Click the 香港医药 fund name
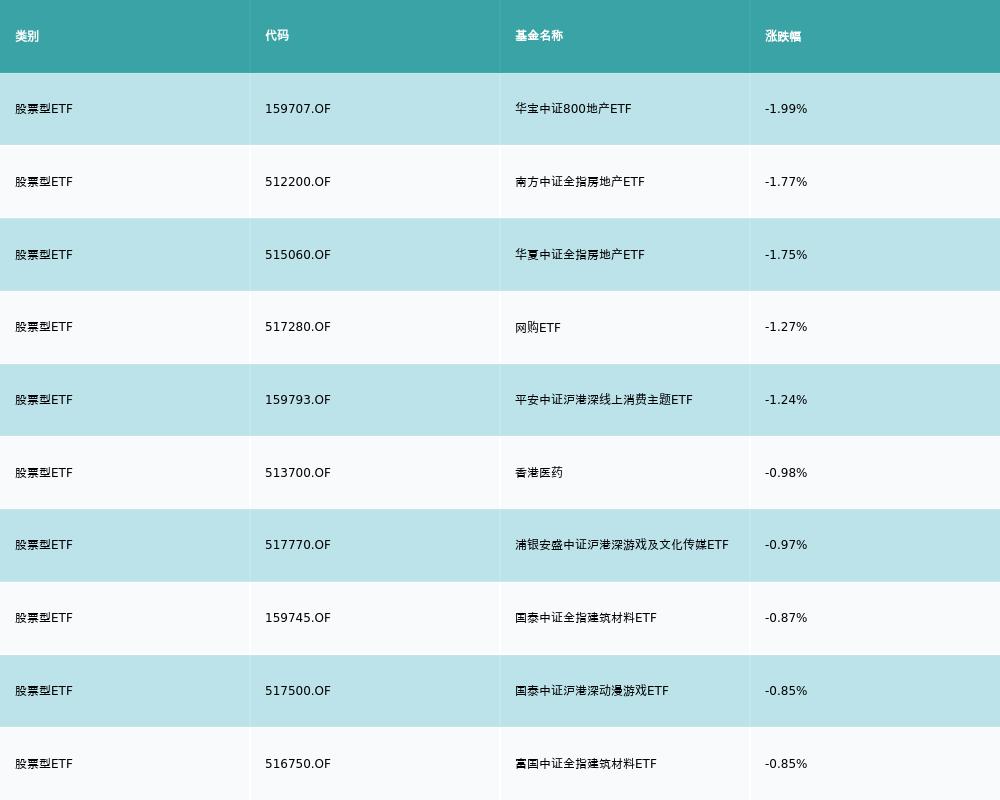The height and width of the screenshot is (800, 1000). [x=539, y=473]
